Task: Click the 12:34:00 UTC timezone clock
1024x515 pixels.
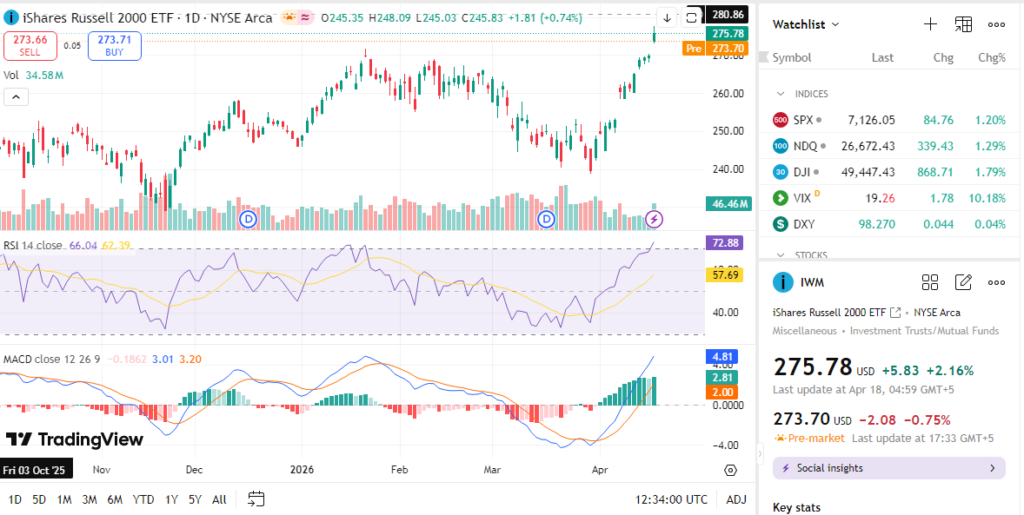Action: click(670, 499)
